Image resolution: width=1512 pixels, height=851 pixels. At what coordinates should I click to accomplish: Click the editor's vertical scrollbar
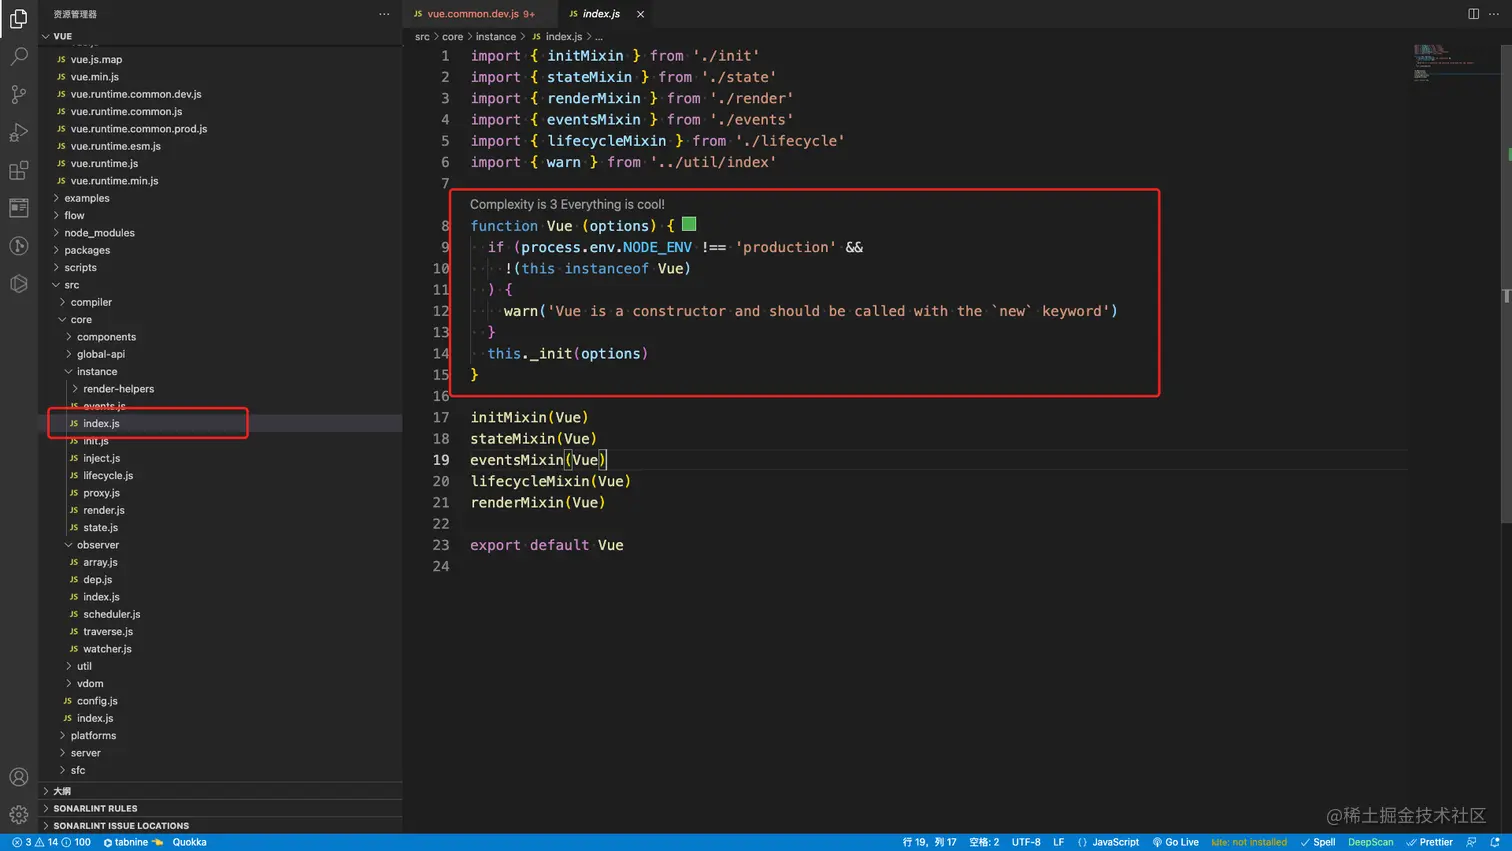[1506, 284]
